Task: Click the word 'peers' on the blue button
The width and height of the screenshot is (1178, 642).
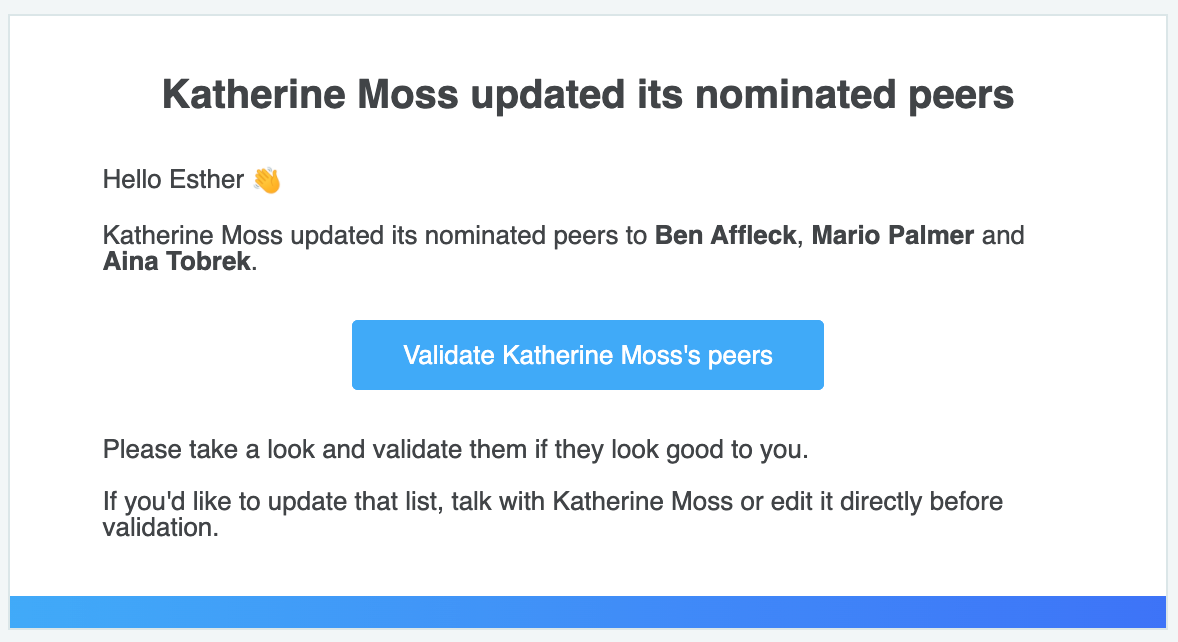Action: tap(740, 355)
